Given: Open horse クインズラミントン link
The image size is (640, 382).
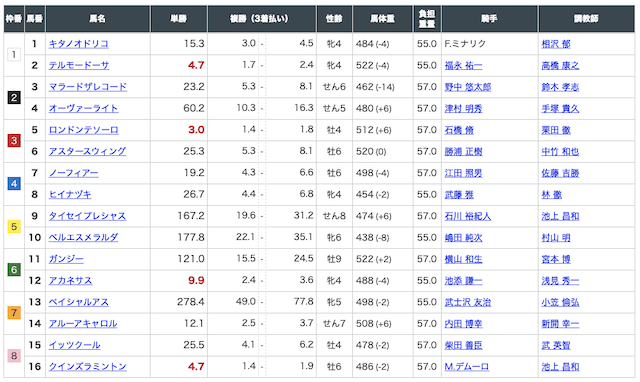Looking at the screenshot, I should pyautogui.click(x=88, y=367).
